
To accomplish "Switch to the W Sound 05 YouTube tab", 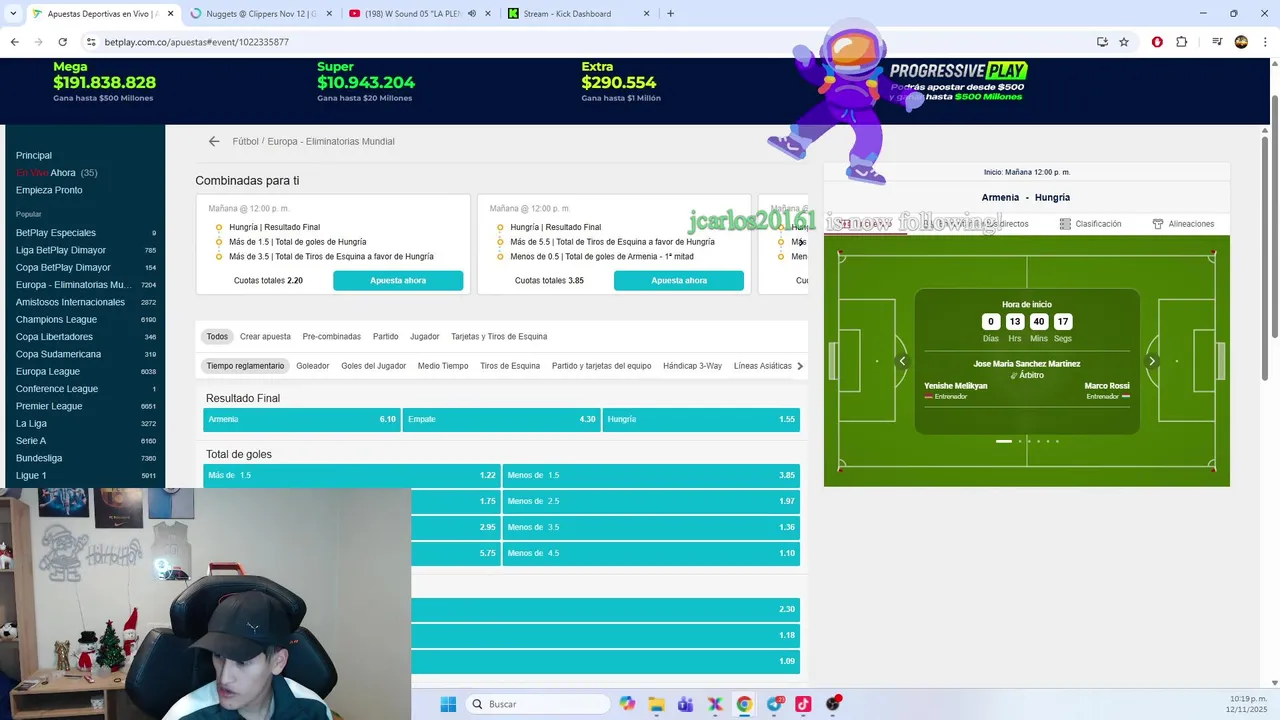I will [420, 14].
